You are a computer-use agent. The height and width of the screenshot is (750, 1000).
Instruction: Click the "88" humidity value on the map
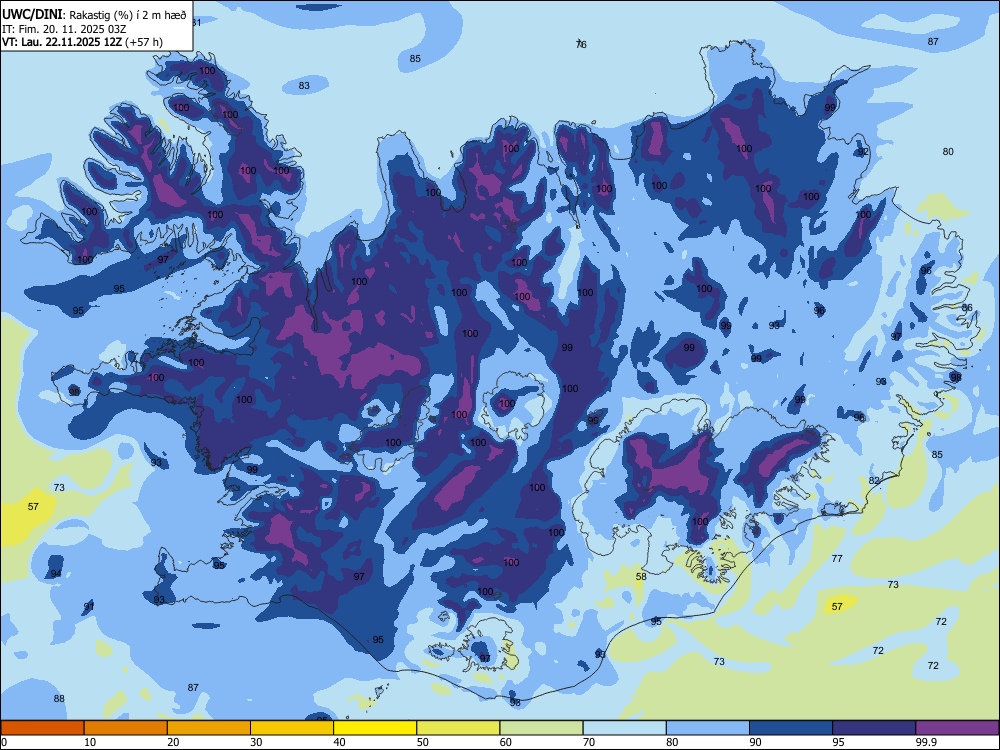tap(59, 698)
